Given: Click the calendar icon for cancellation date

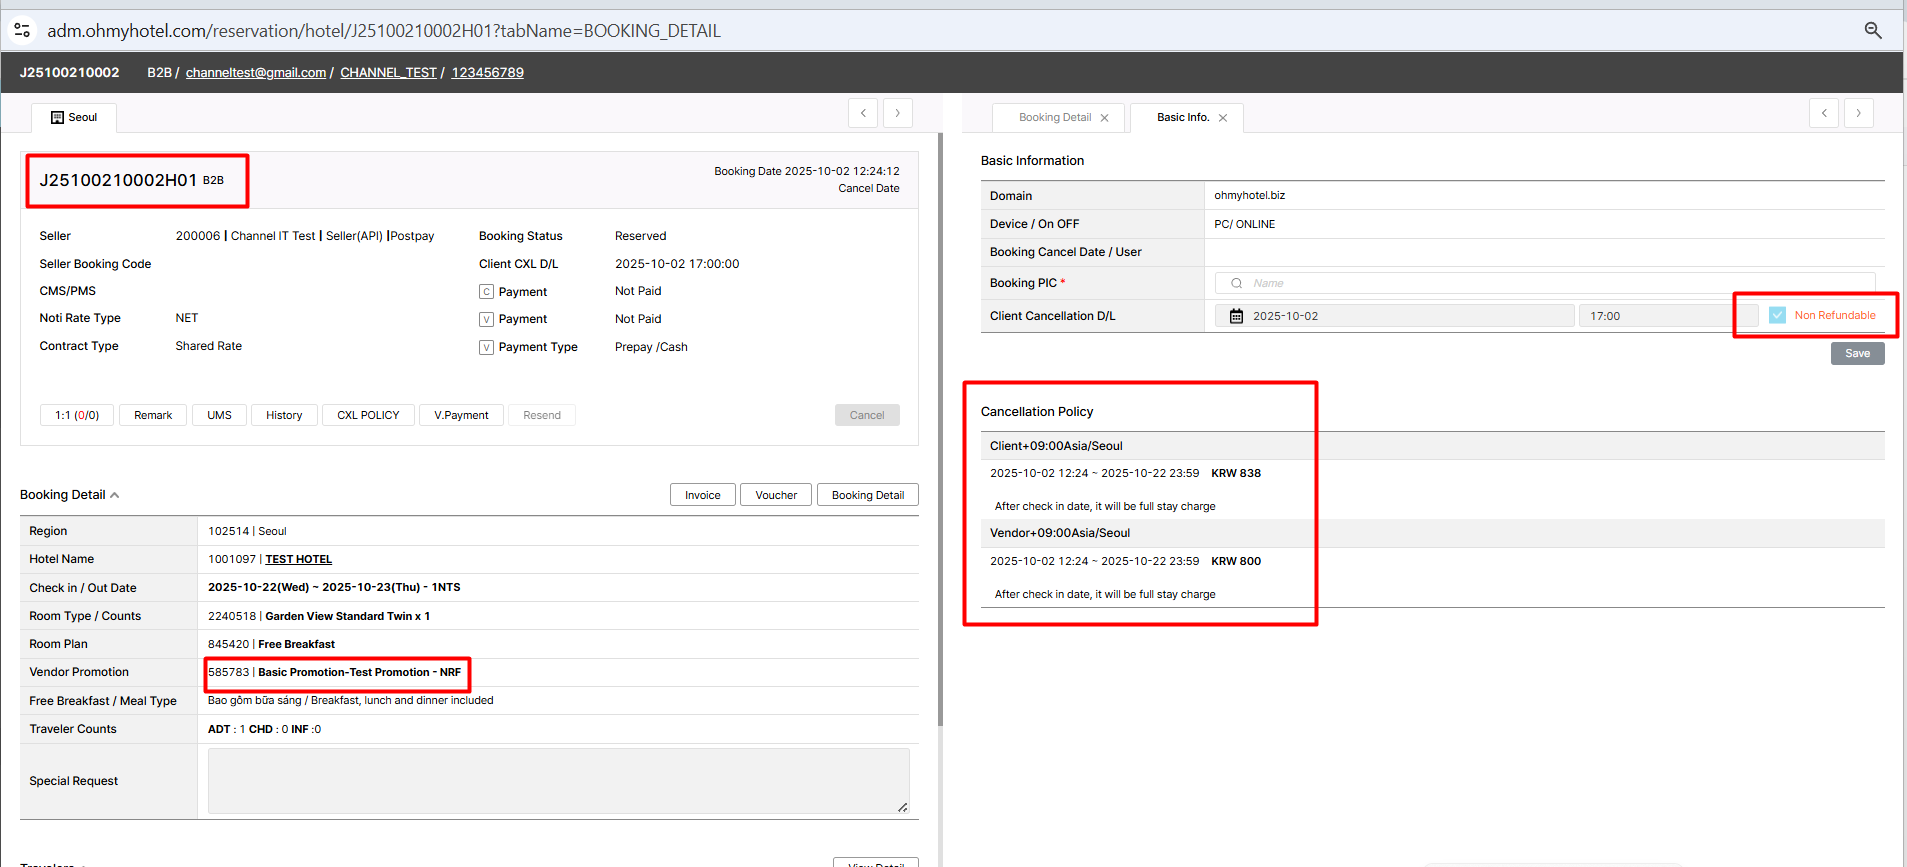Looking at the screenshot, I should click(1236, 316).
